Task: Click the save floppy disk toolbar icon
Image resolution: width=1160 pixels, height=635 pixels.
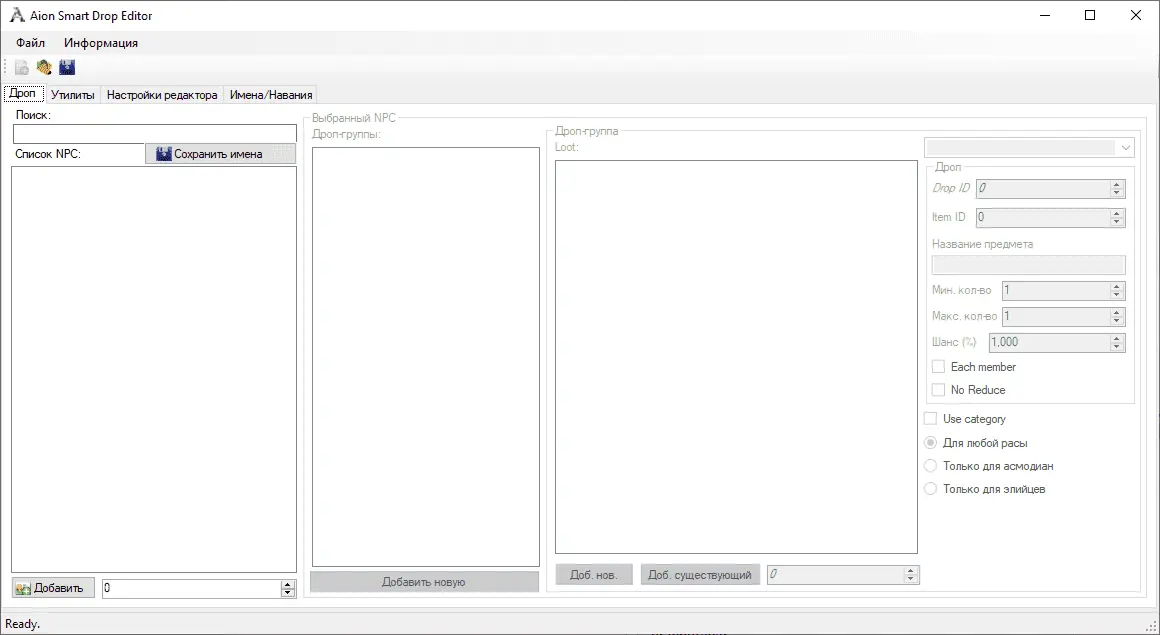Action: (x=67, y=68)
